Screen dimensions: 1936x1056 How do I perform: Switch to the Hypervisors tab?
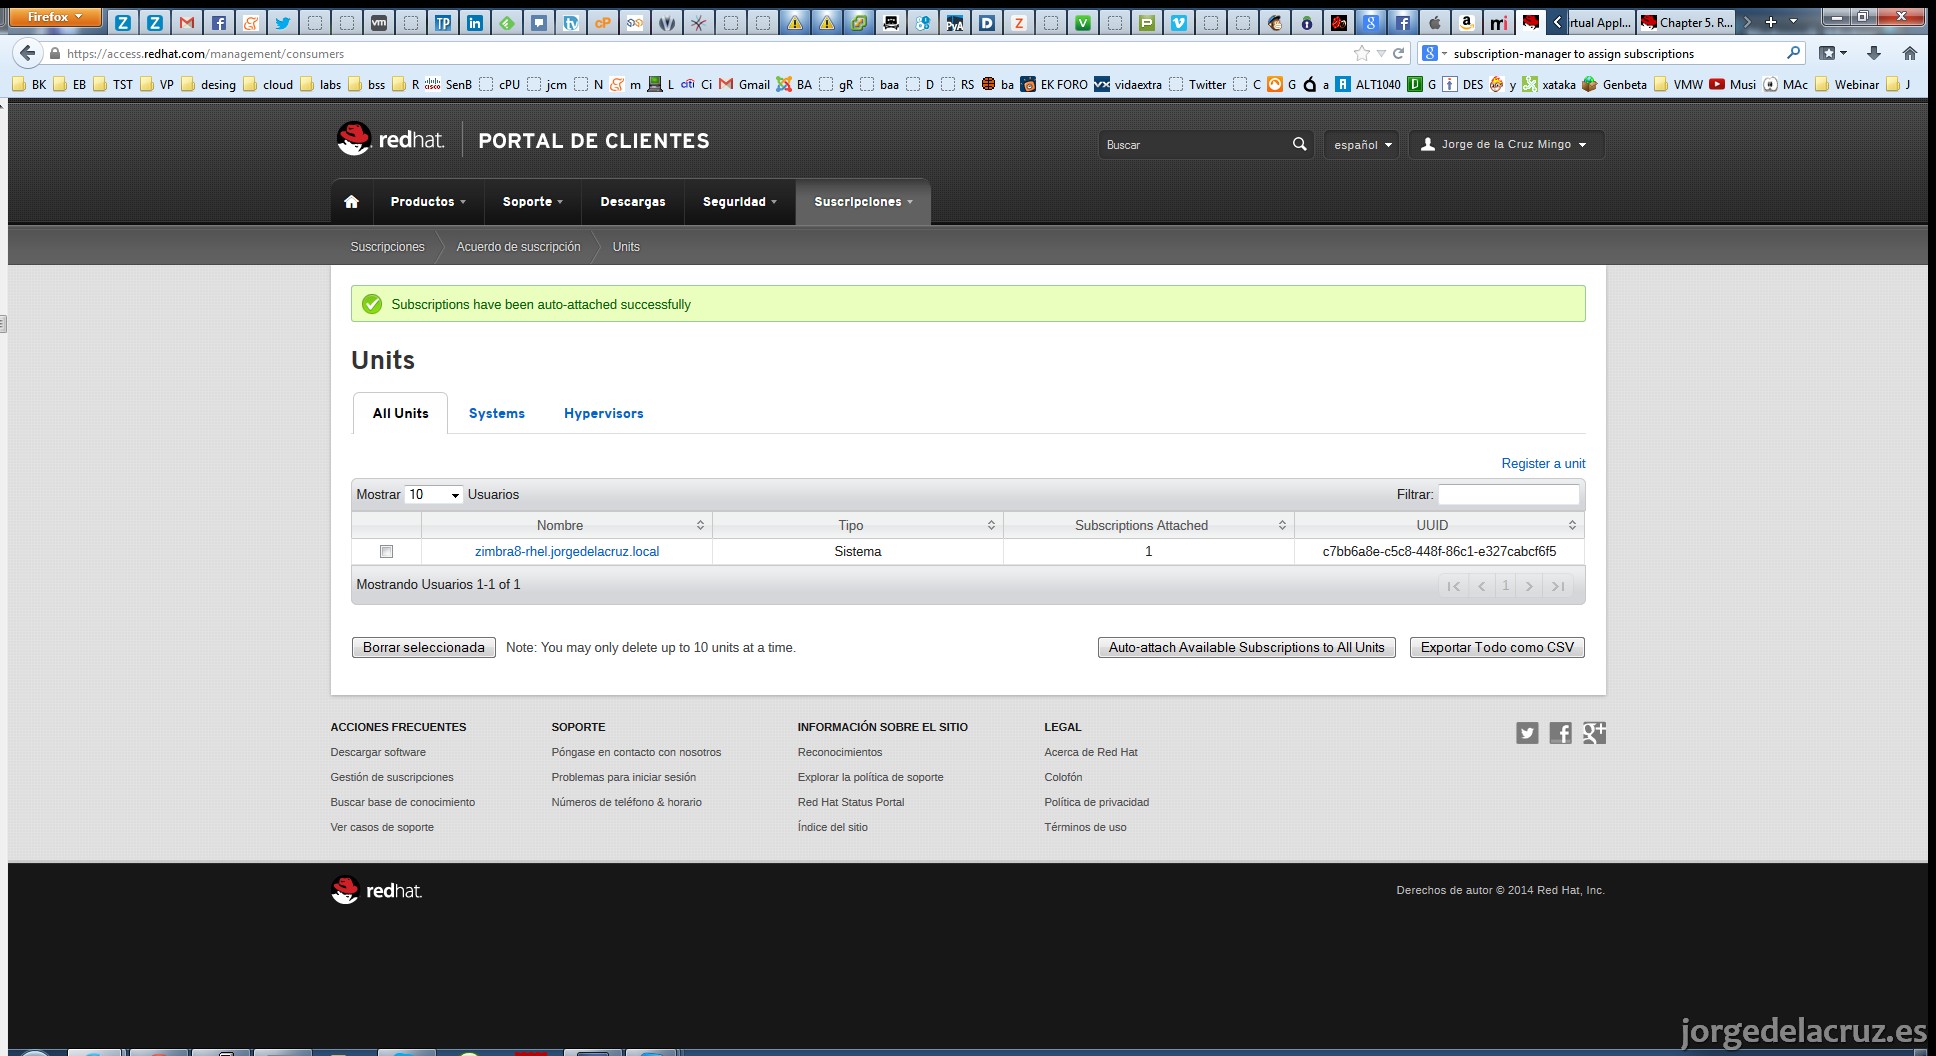pos(604,413)
